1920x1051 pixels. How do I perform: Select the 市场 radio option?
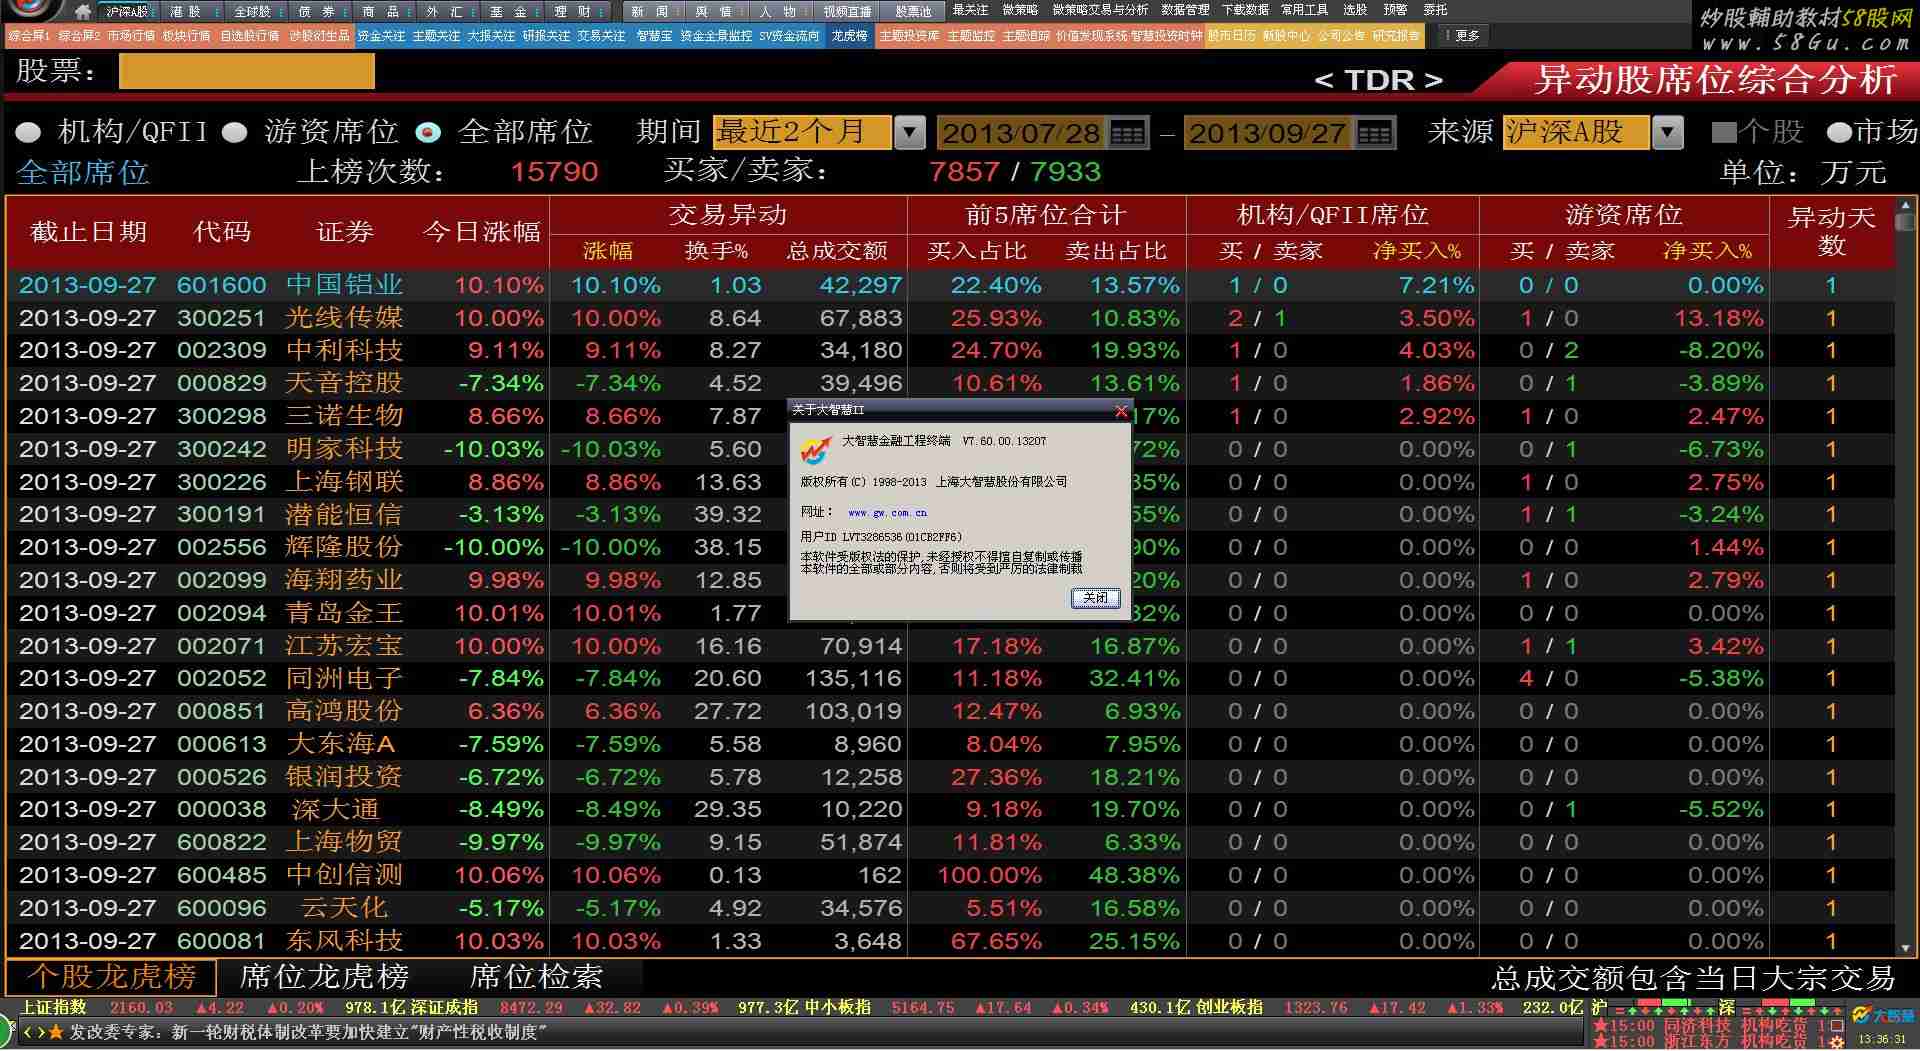1840,132
